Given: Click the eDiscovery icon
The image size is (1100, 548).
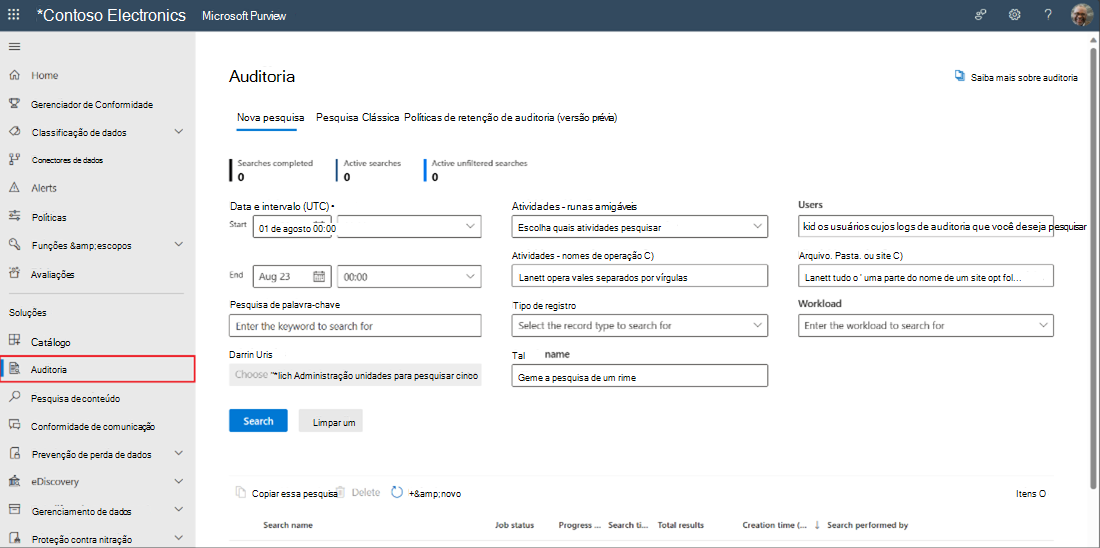Looking at the screenshot, I should (14, 482).
